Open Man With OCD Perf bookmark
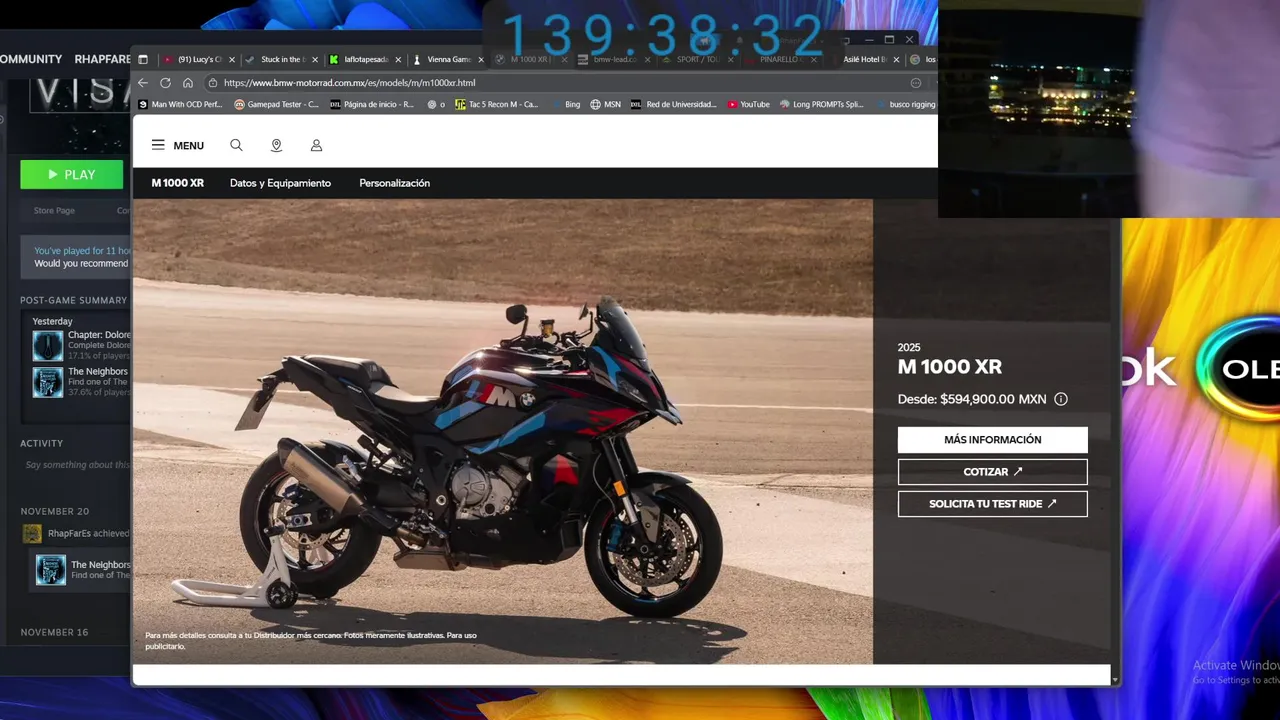Viewport: 1280px width, 720px height. (180, 104)
